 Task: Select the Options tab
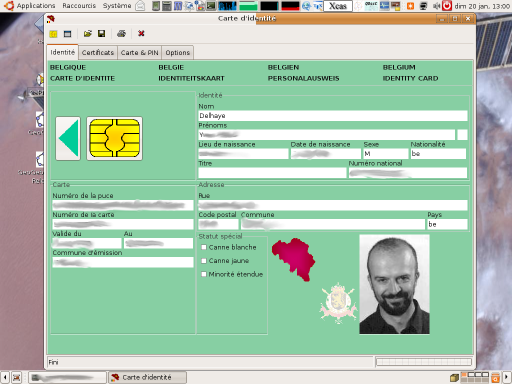coord(178,53)
